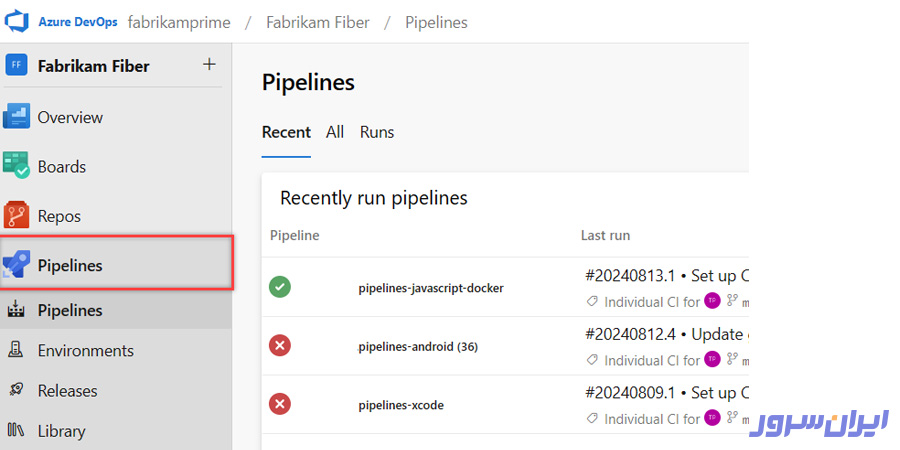Click the Pipelines page title
This screenshot has width=900, height=450.
coord(308,83)
